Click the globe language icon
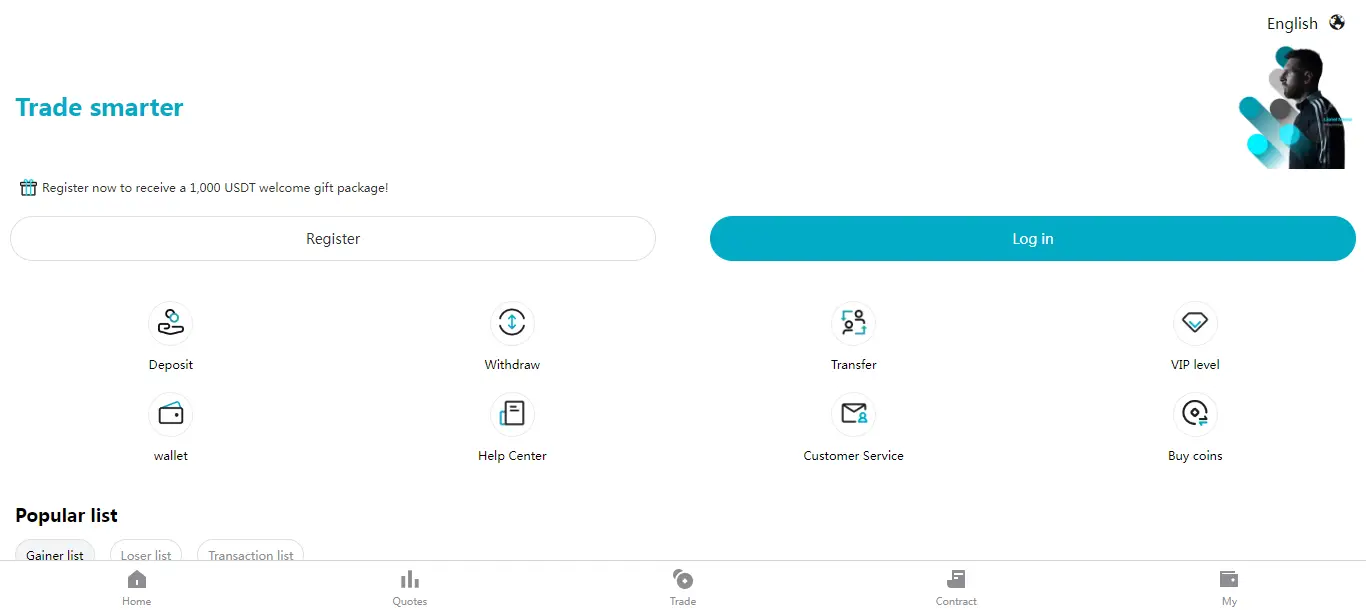The height and width of the screenshot is (610, 1366). coord(1337,23)
